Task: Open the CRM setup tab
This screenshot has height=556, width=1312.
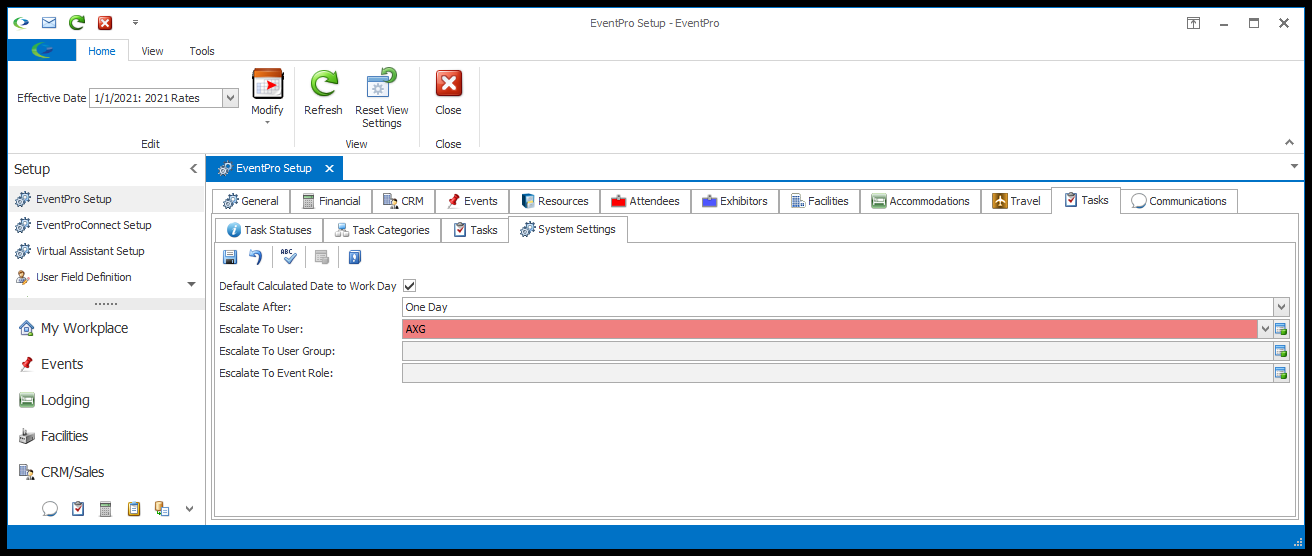Action: 403,201
